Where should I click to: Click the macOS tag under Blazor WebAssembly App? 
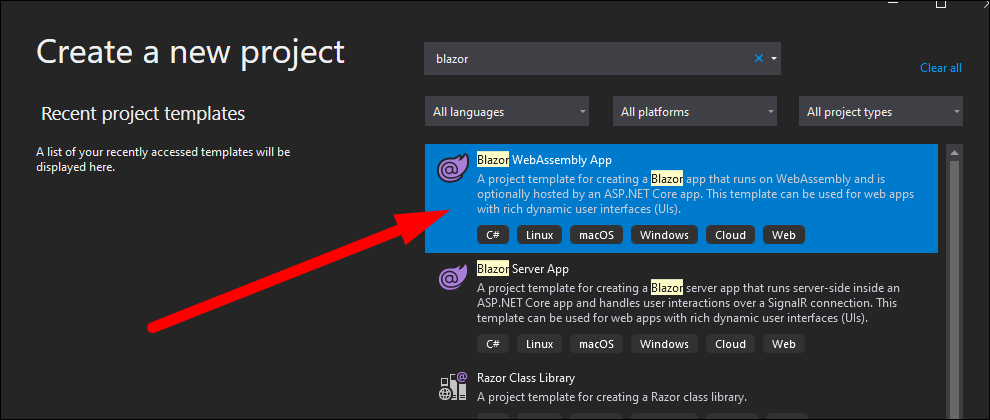tap(596, 235)
